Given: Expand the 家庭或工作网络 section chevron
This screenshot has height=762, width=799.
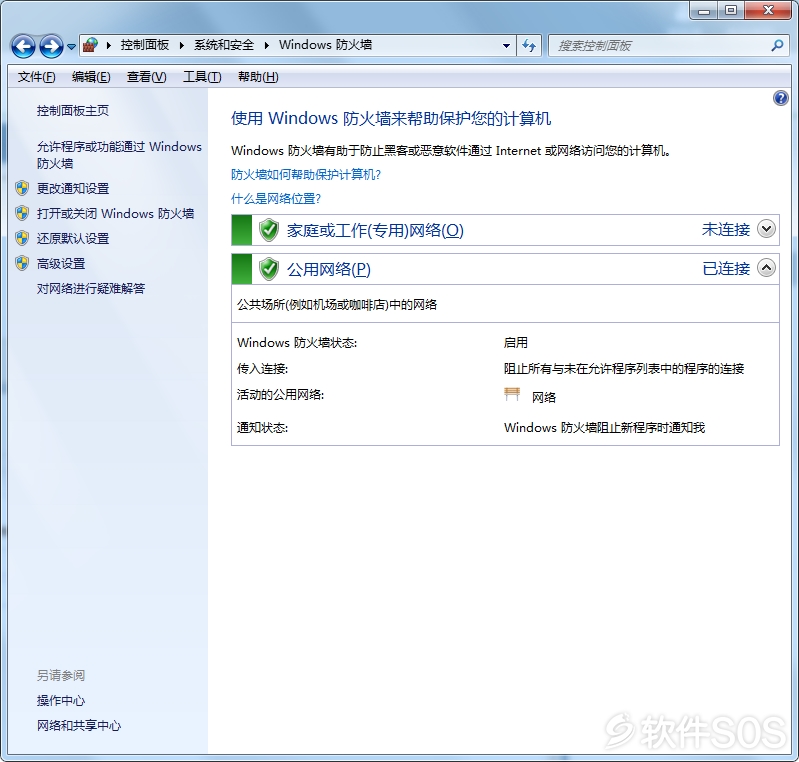Looking at the screenshot, I should coord(766,229).
